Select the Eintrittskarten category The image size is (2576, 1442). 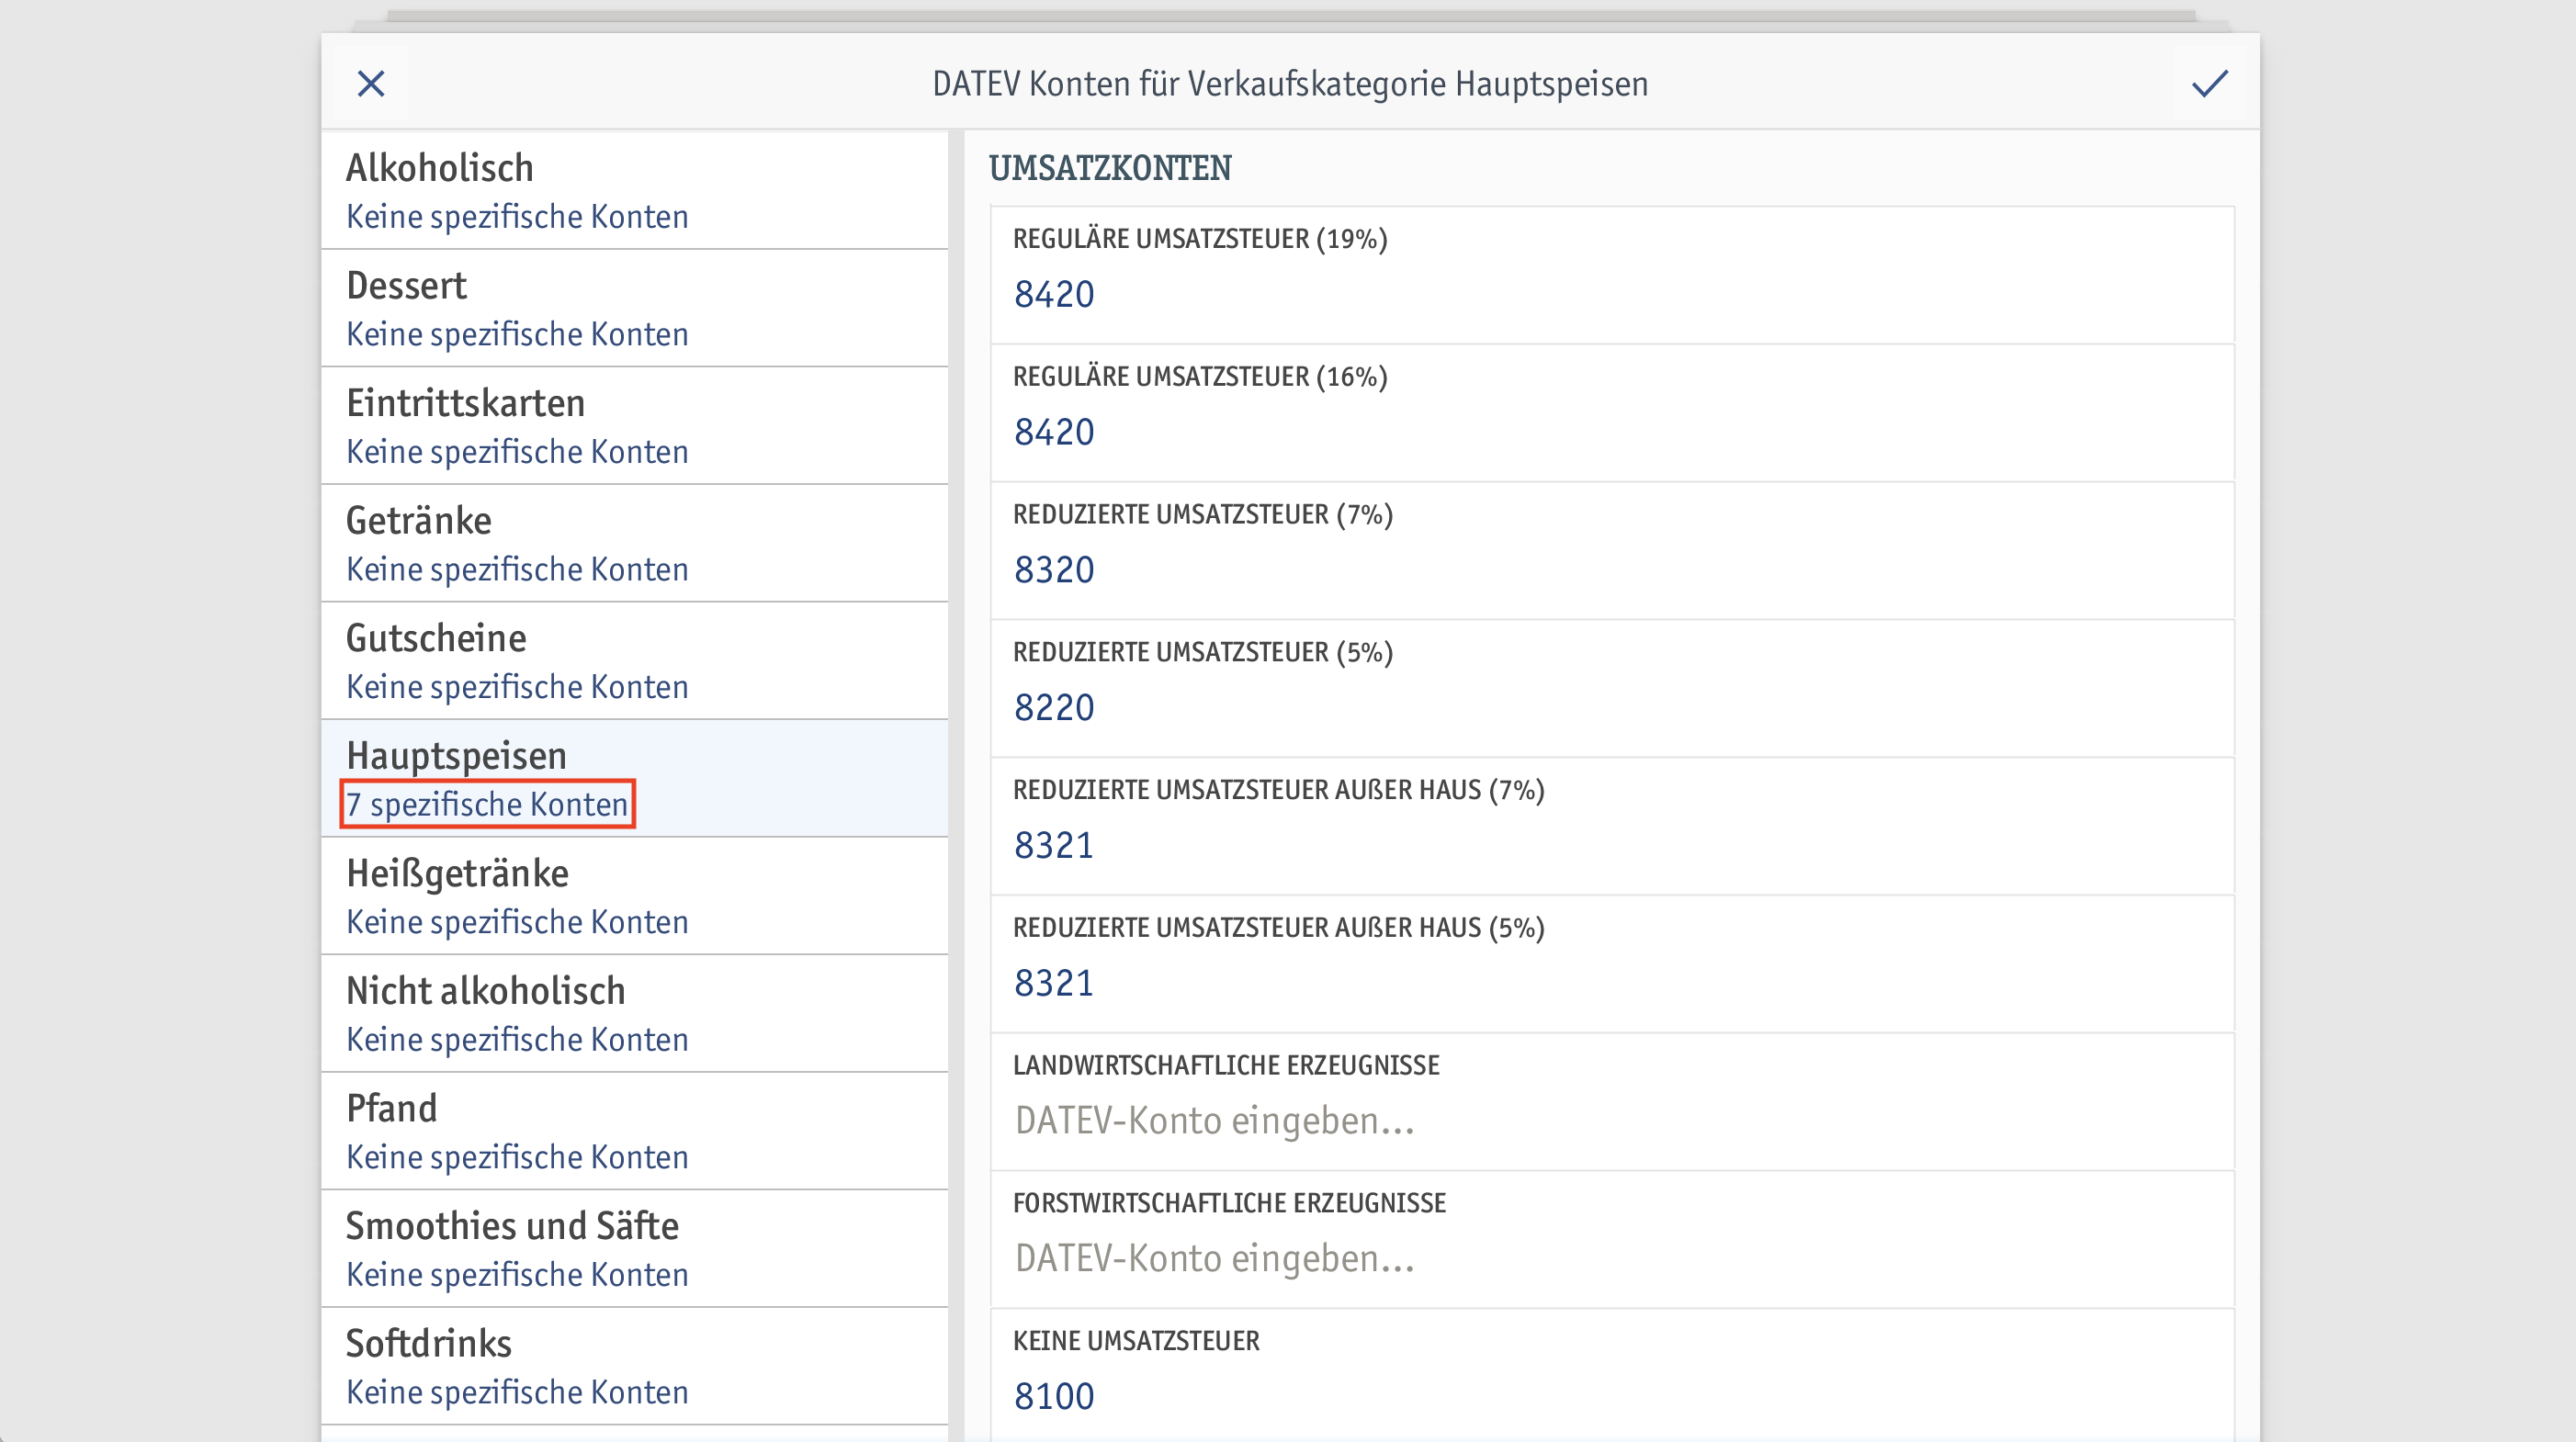[634, 426]
